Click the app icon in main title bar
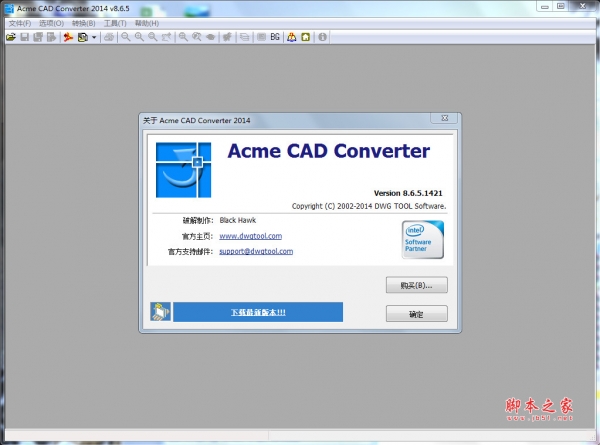 tap(9, 8)
